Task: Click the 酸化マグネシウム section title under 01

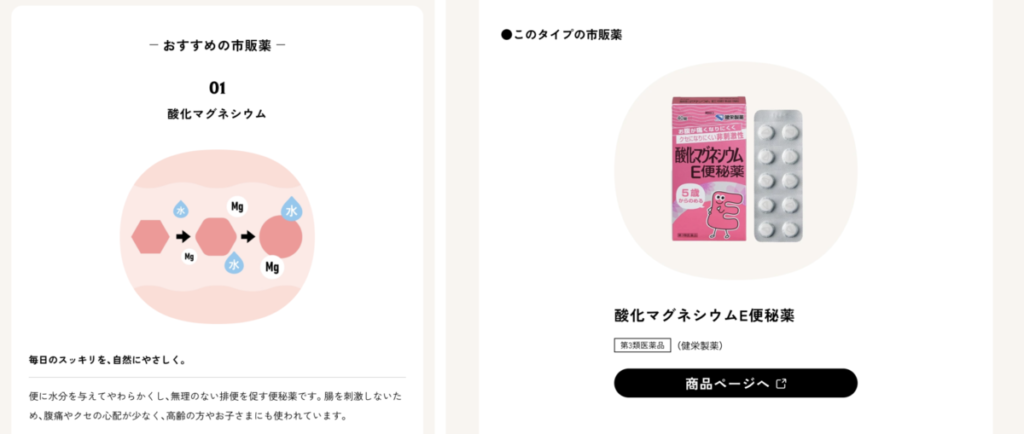Action: pos(217,114)
